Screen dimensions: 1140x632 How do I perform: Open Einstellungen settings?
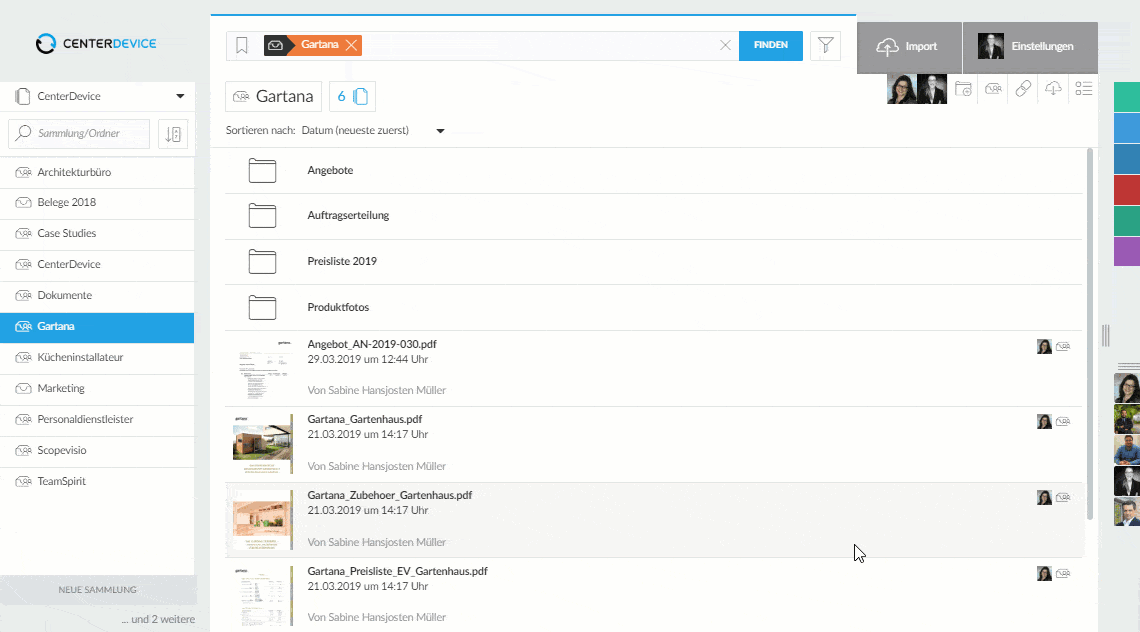pos(1030,47)
